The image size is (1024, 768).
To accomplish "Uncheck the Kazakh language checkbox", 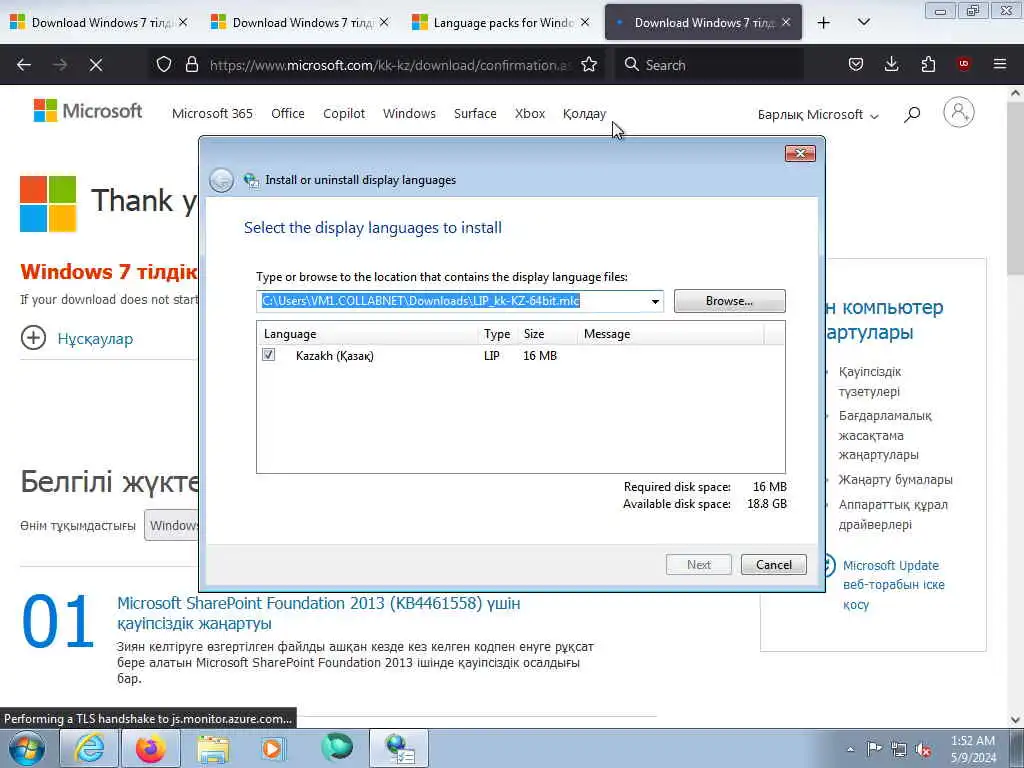I will tap(268, 355).
